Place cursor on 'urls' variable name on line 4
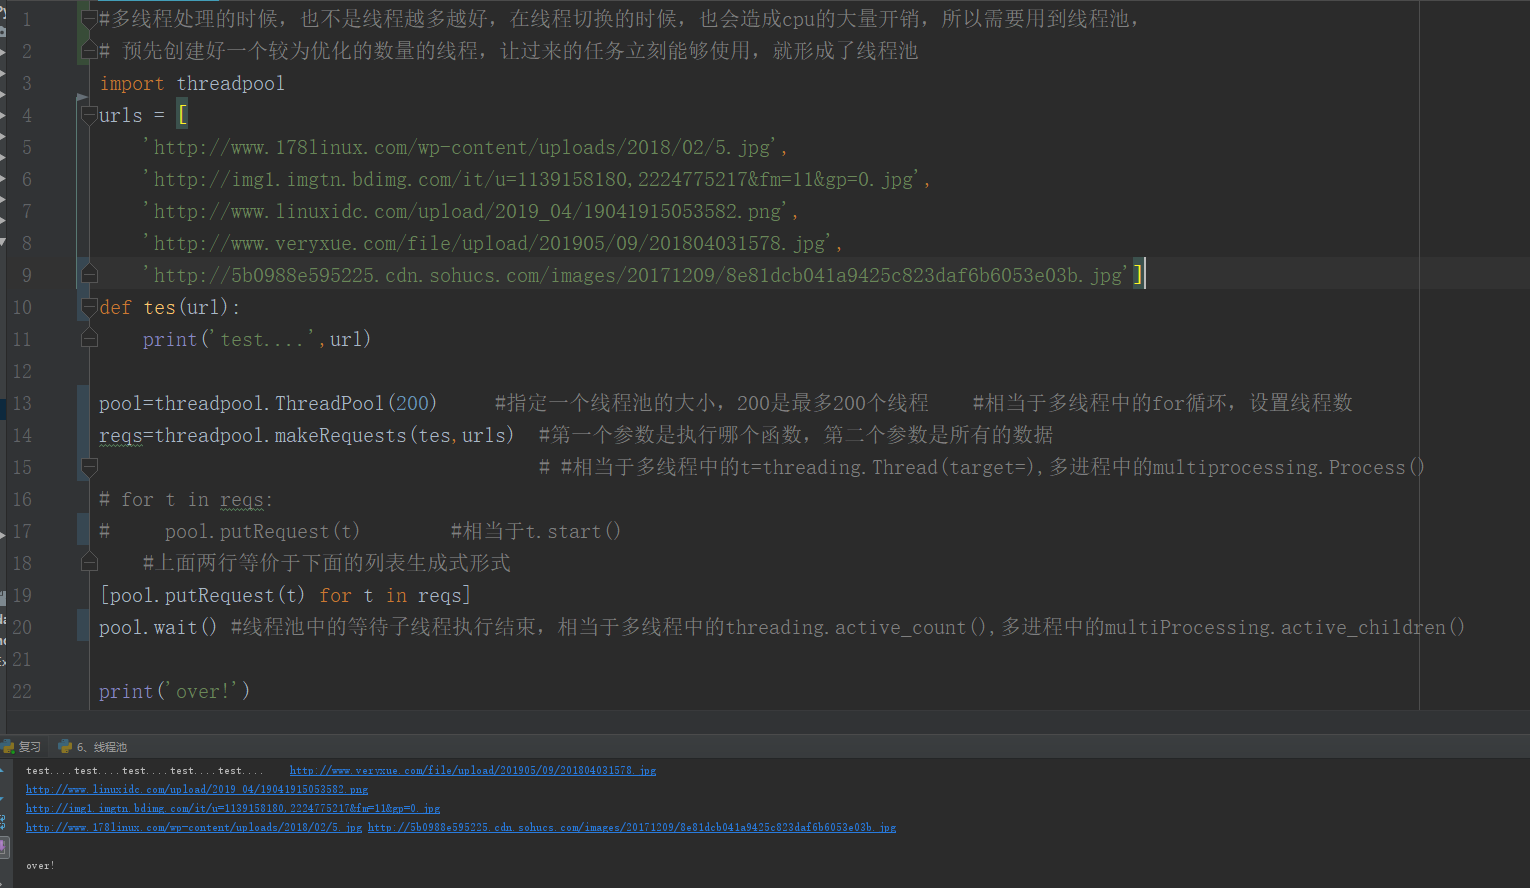Image resolution: width=1530 pixels, height=888 pixels. point(121,116)
